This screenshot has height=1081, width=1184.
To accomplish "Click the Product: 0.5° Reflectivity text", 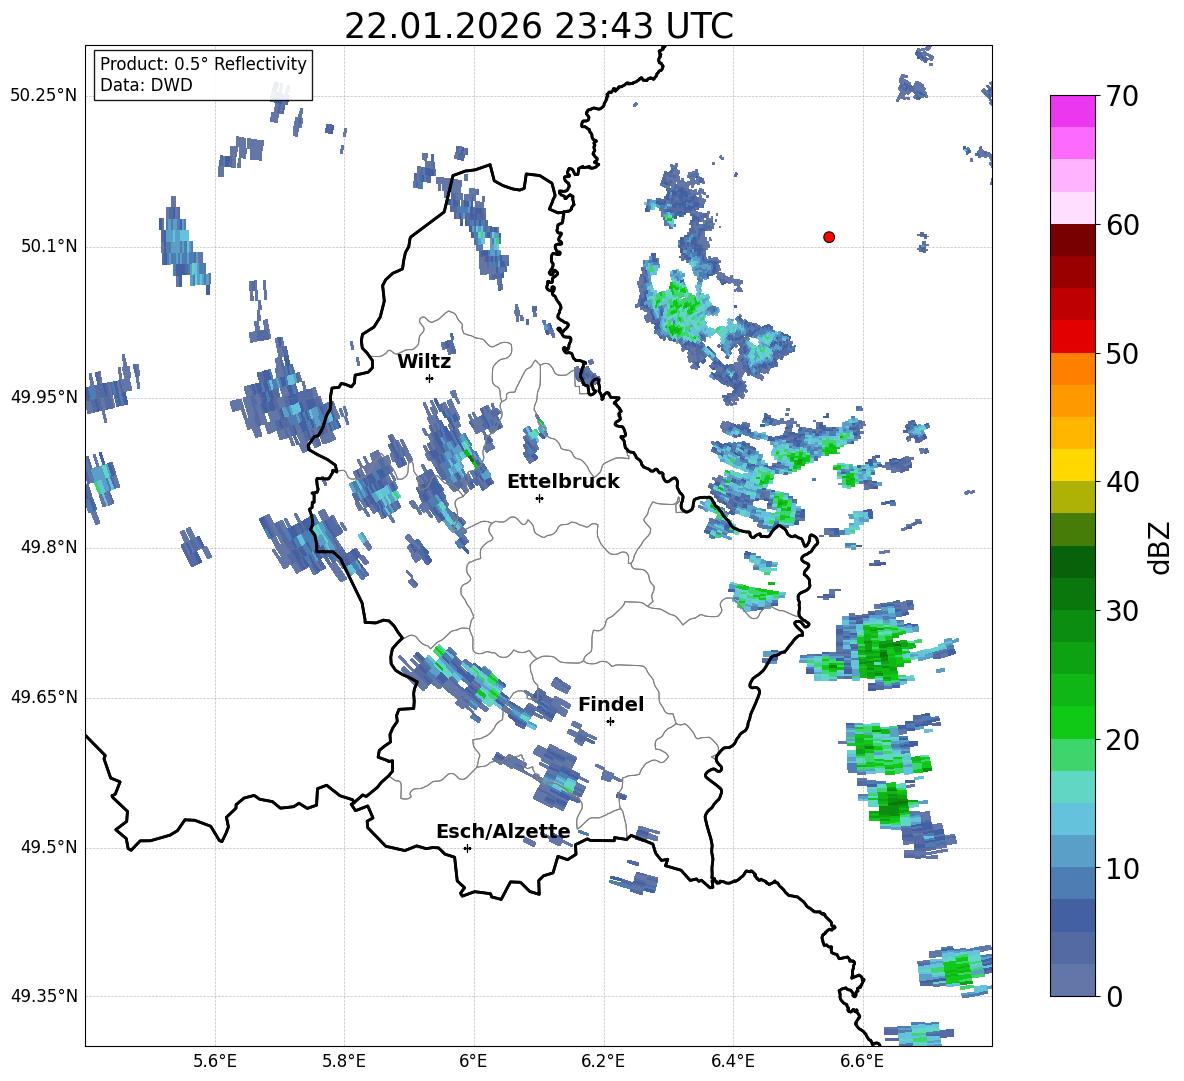I will click(x=203, y=64).
